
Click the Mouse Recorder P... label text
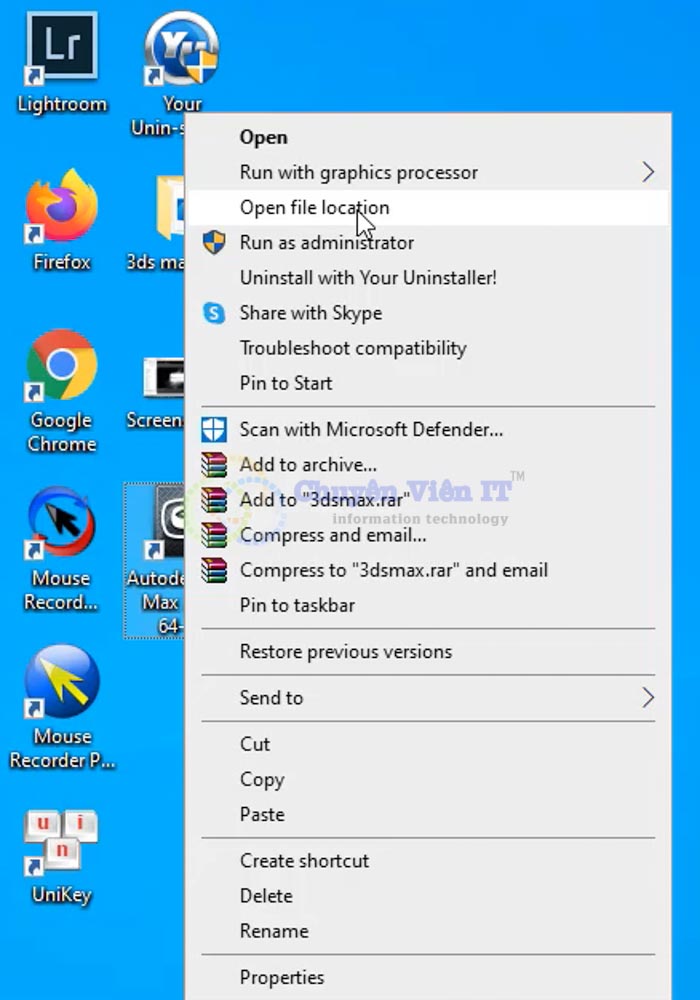click(62, 748)
